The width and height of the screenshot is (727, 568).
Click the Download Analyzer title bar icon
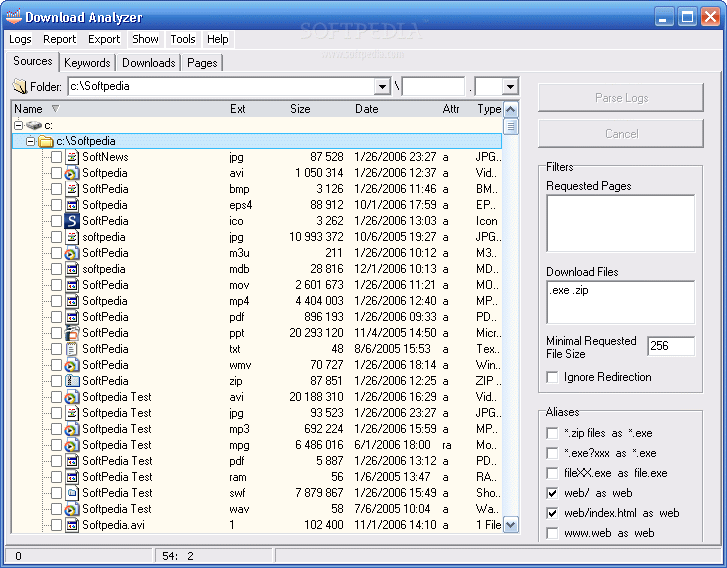[x=14, y=16]
